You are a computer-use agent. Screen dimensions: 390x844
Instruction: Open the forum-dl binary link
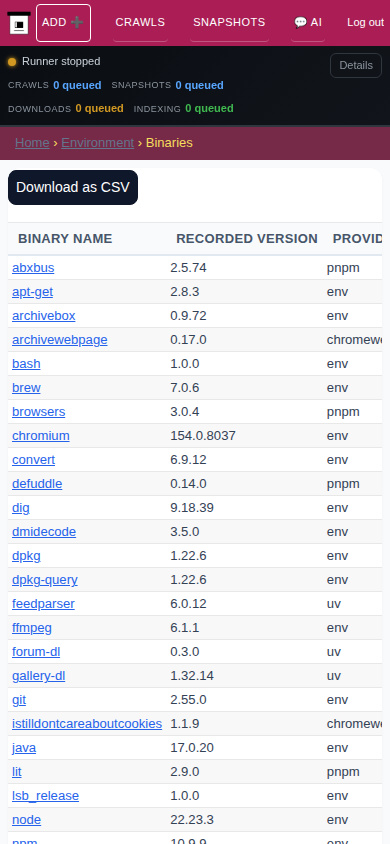point(36,652)
